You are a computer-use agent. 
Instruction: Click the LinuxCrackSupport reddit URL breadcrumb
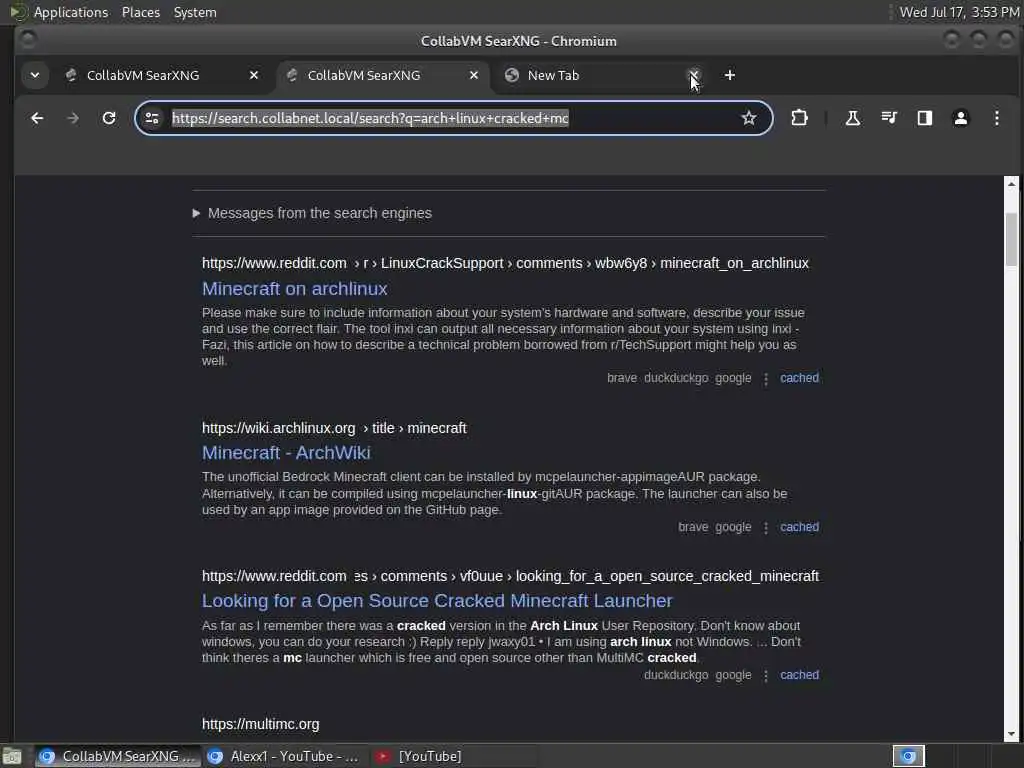505,263
